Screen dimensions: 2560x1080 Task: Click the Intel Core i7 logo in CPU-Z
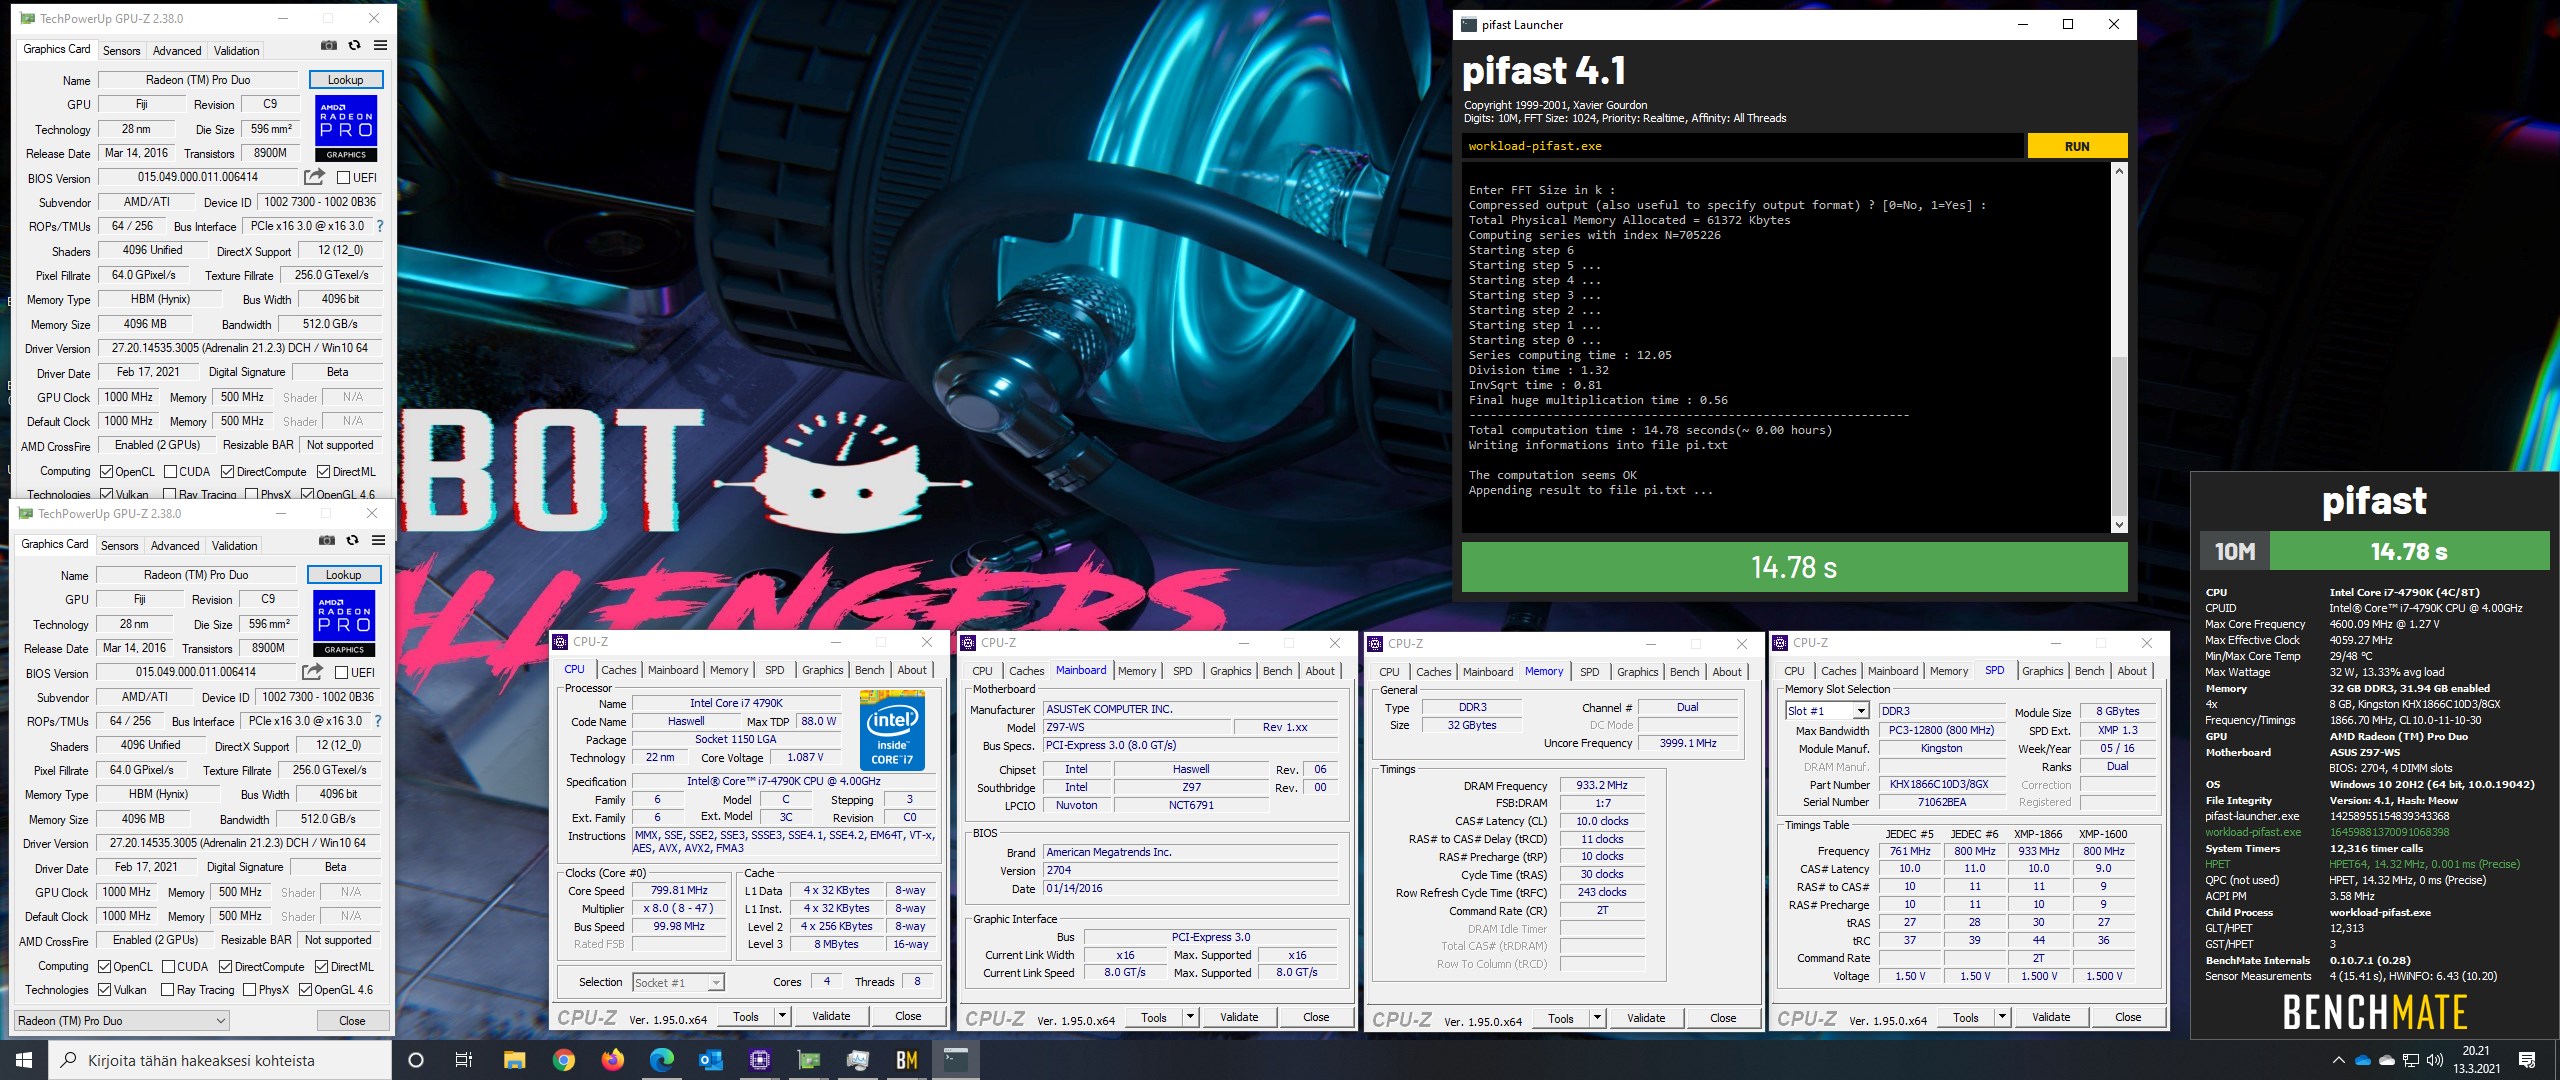point(892,730)
